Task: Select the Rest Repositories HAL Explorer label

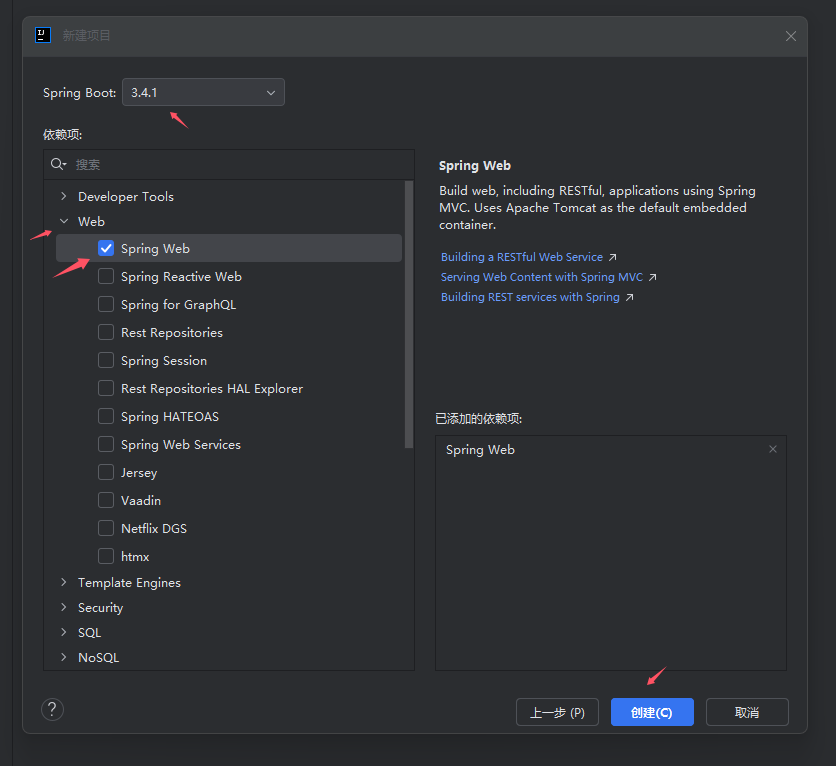Action: coord(212,389)
